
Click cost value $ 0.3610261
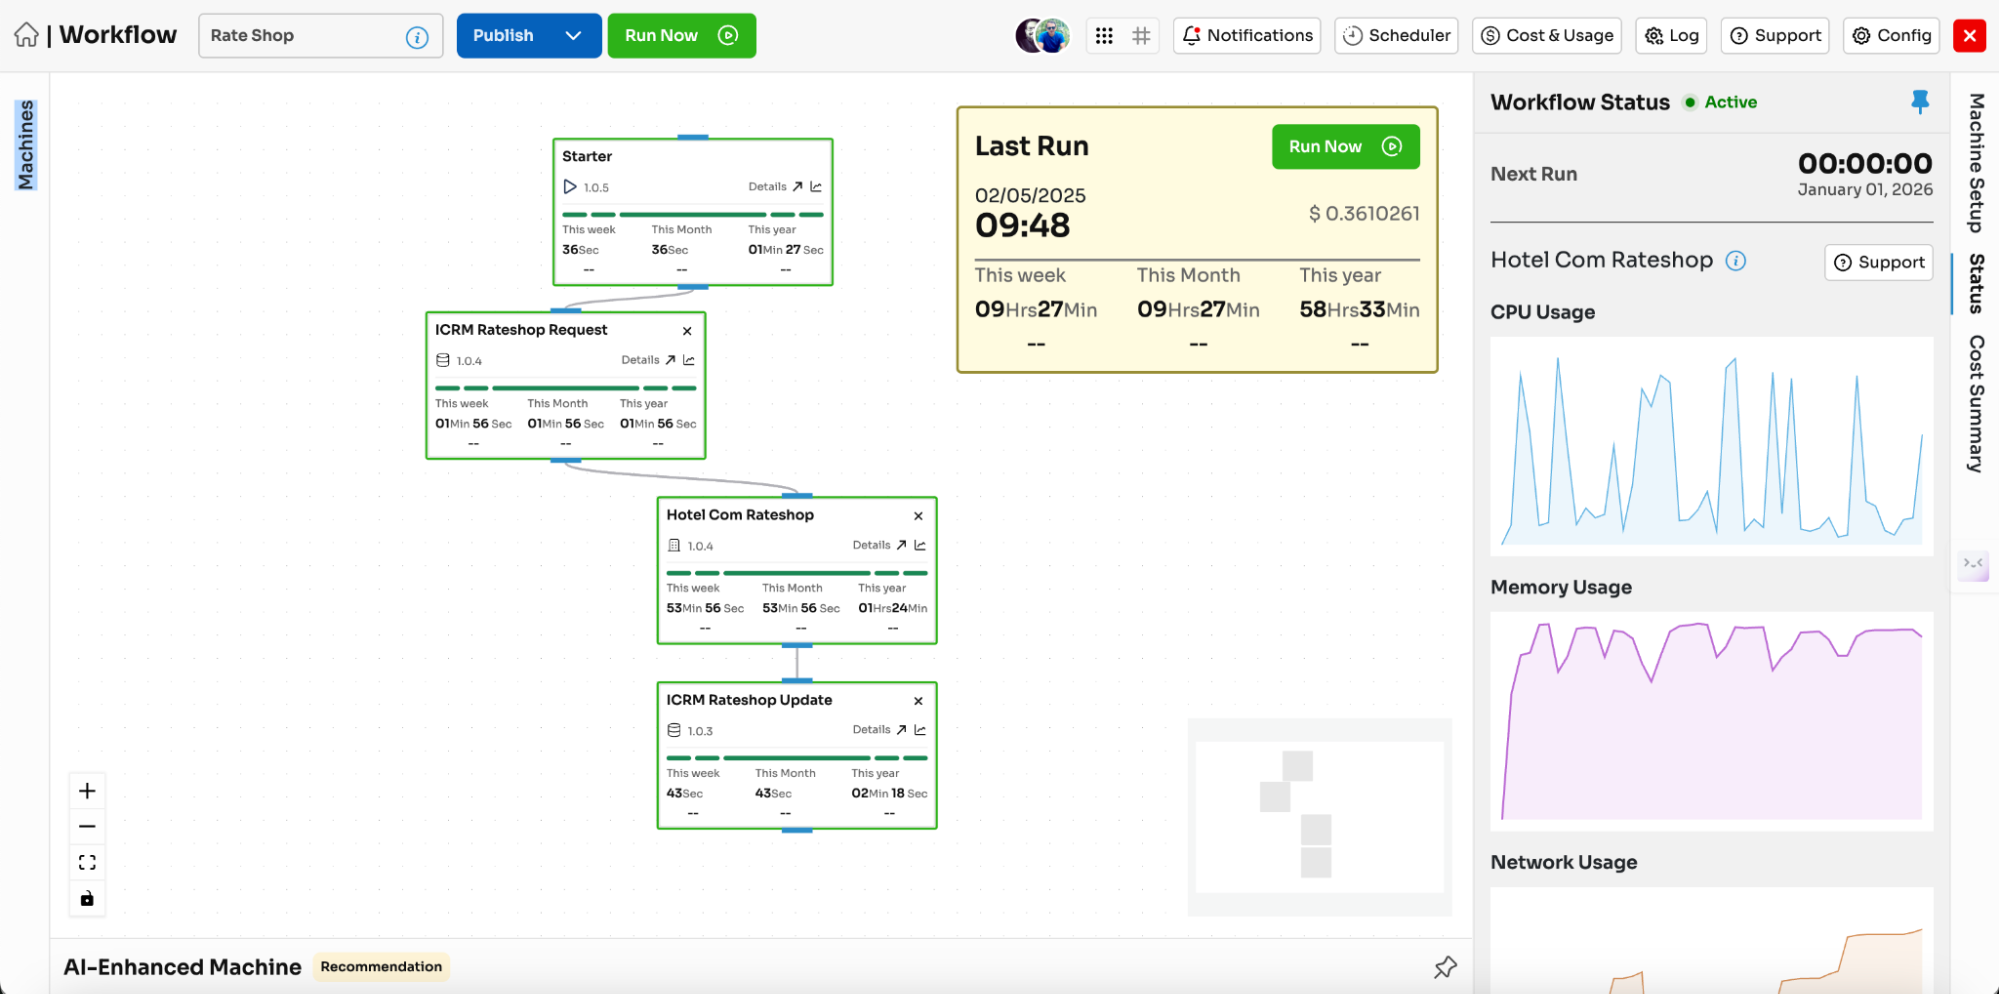tap(1364, 214)
